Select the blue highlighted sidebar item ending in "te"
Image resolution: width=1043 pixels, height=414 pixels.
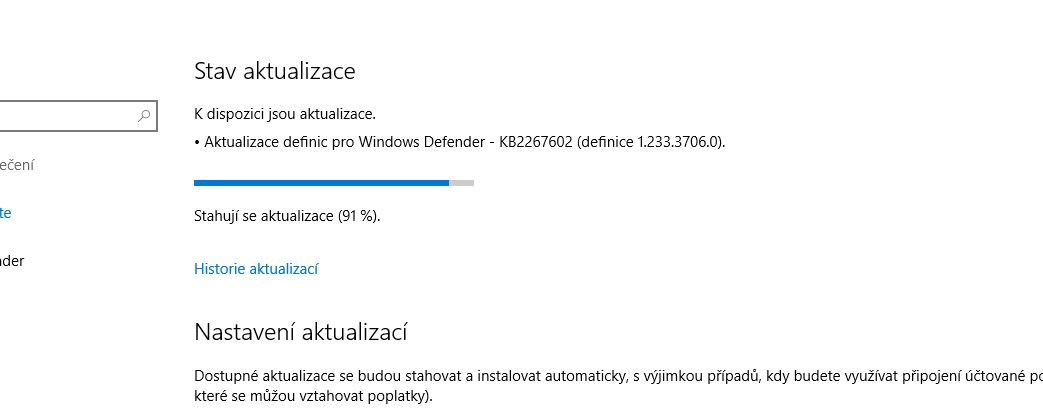(x=6, y=213)
